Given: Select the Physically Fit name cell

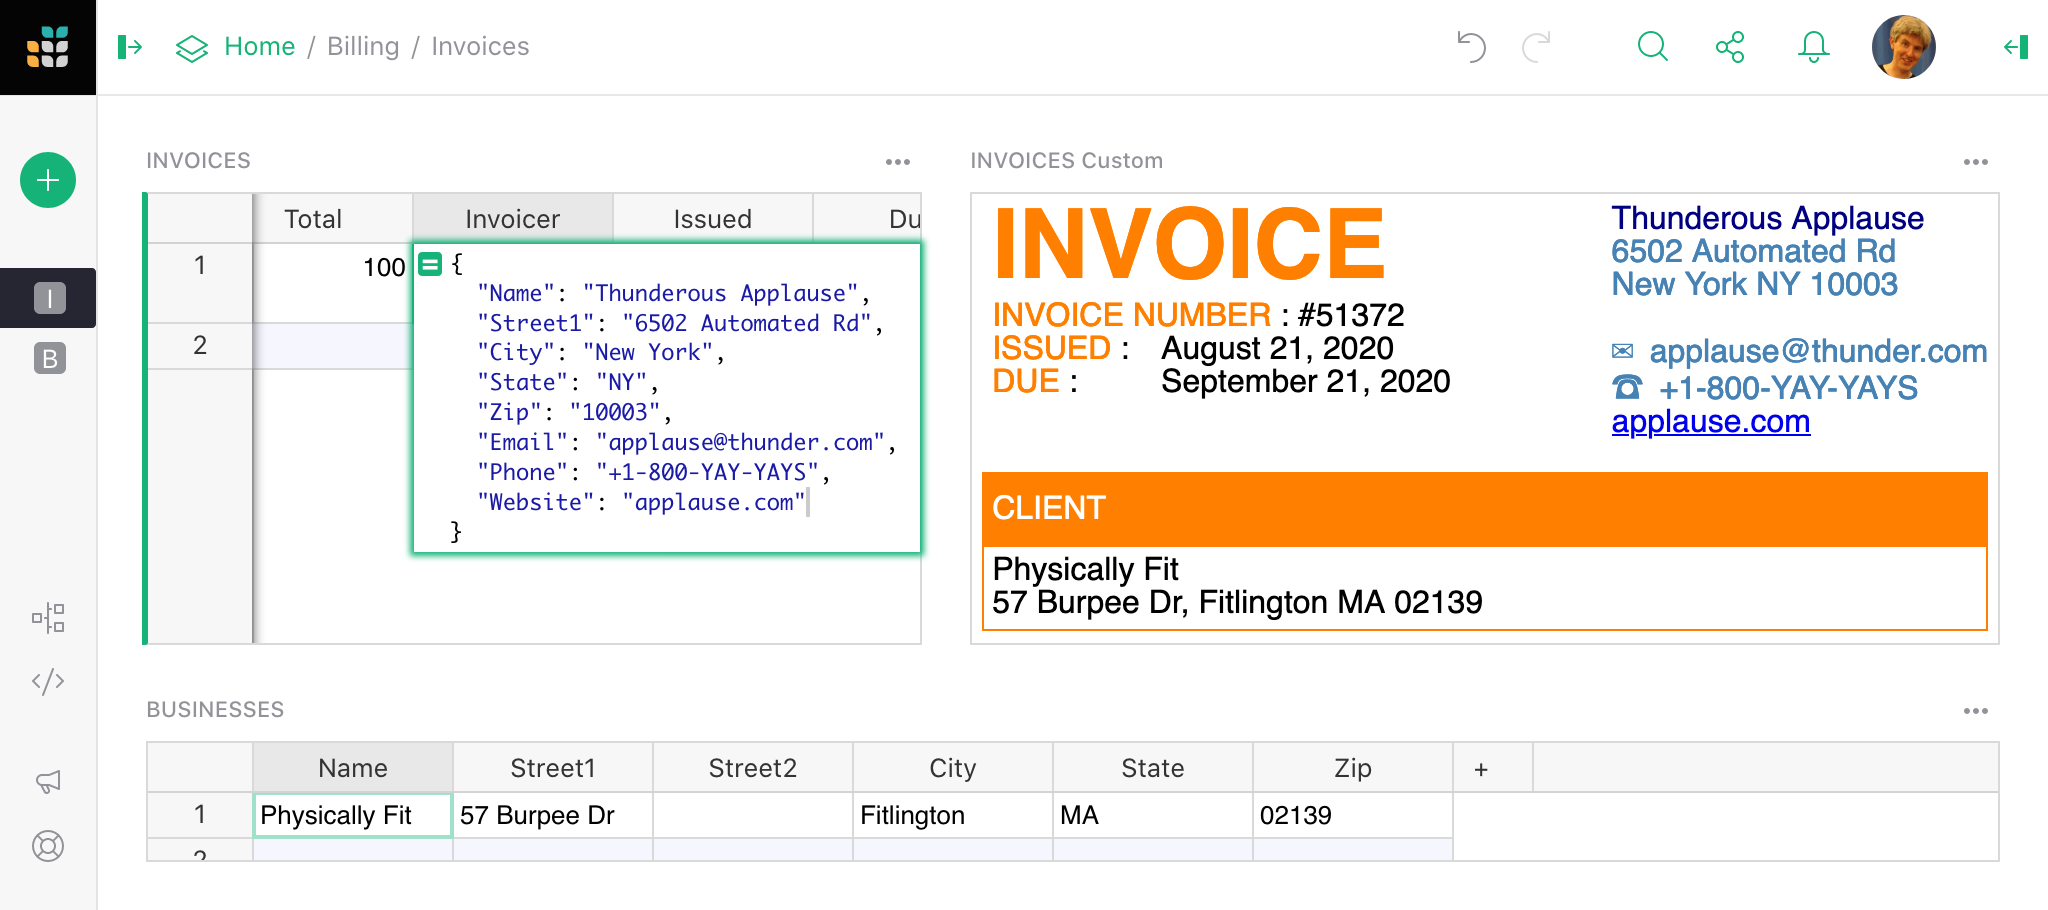Looking at the screenshot, I should (351, 815).
